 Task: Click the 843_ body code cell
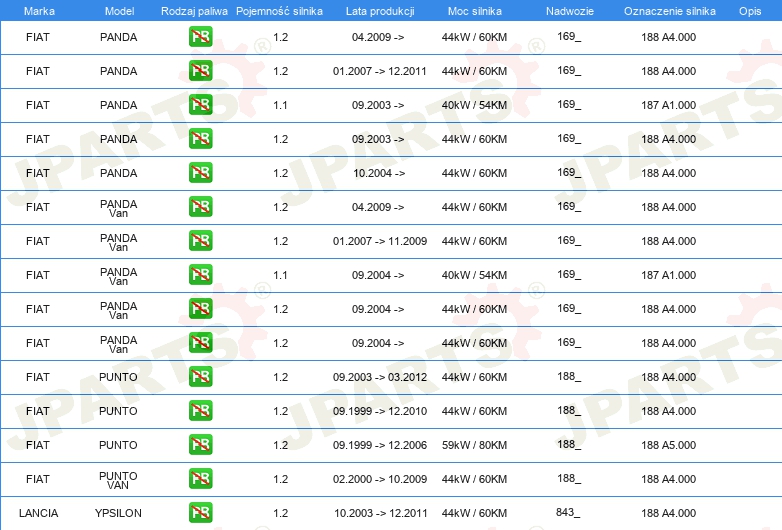568,512
